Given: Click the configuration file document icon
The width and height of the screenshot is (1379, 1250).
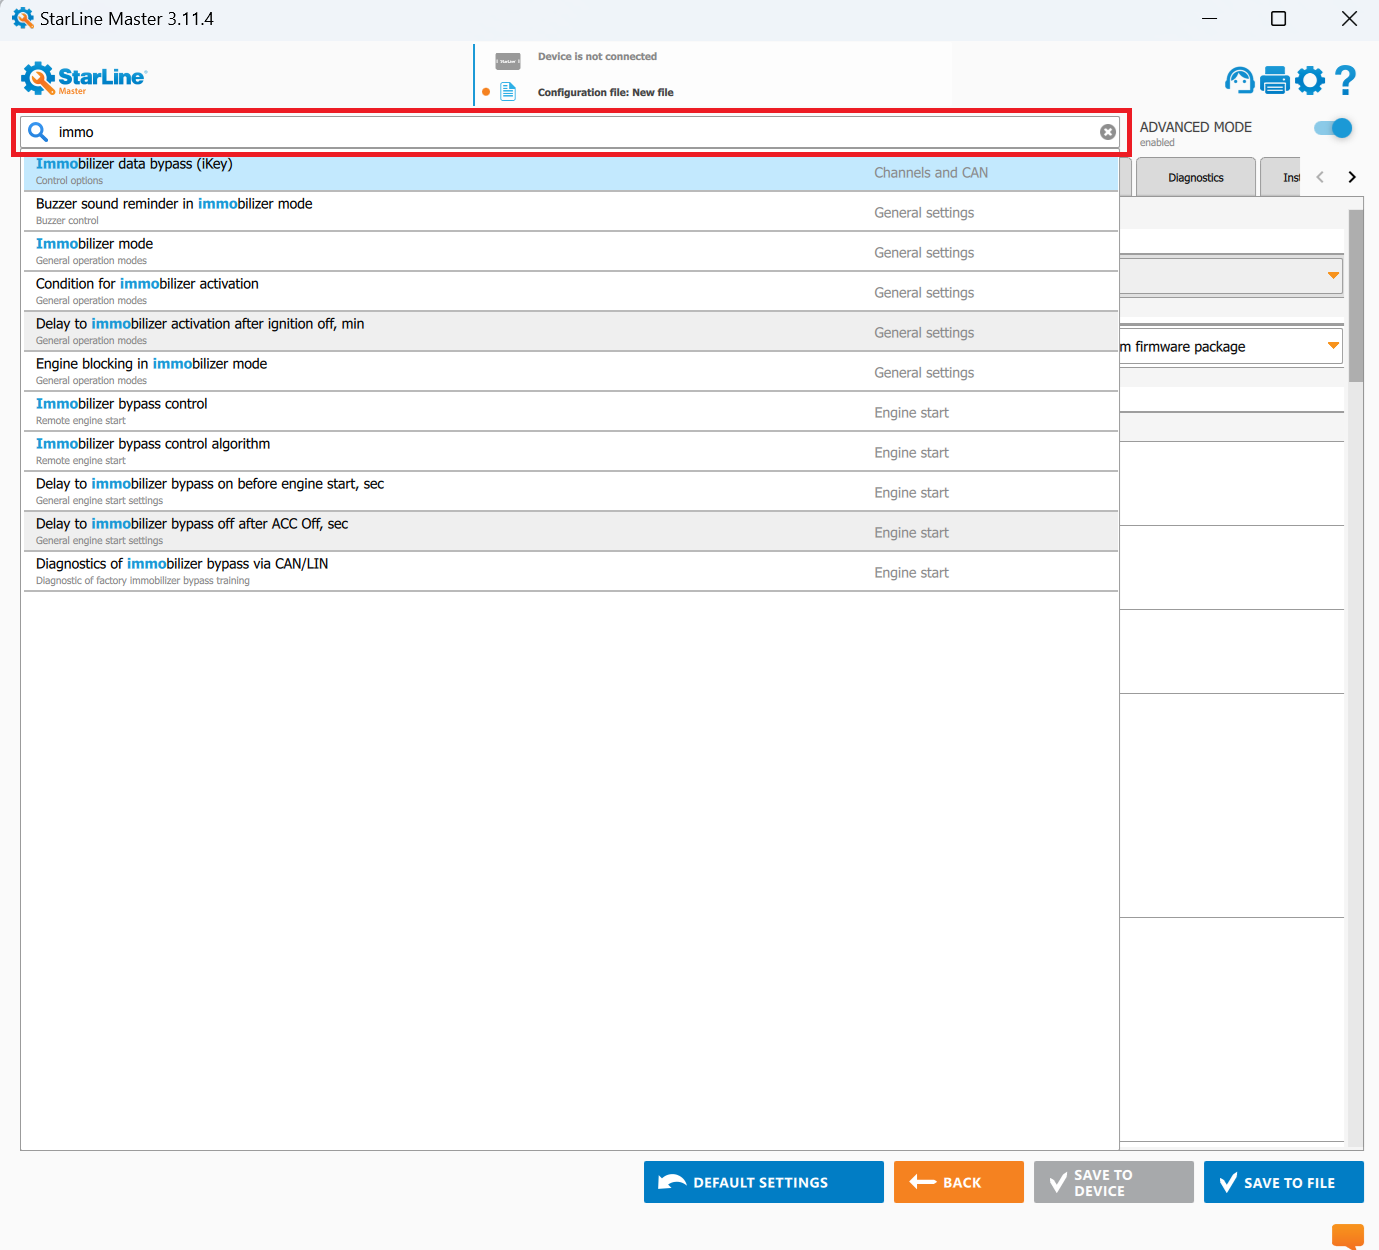Looking at the screenshot, I should click(508, 92).
